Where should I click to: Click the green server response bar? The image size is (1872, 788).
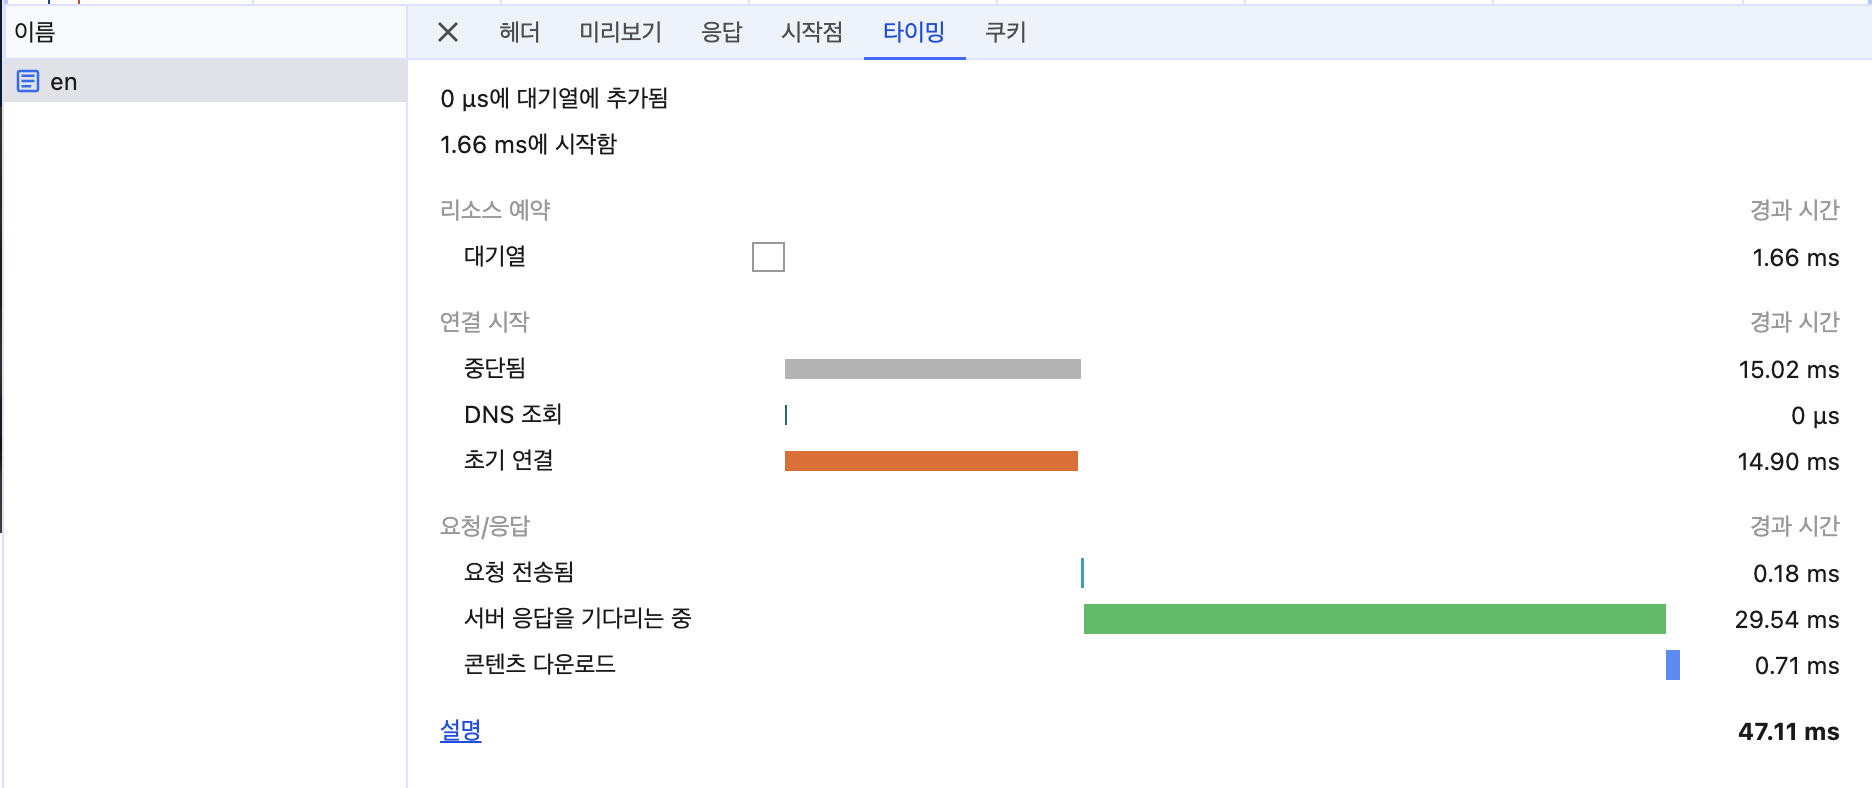[1374, 619]
